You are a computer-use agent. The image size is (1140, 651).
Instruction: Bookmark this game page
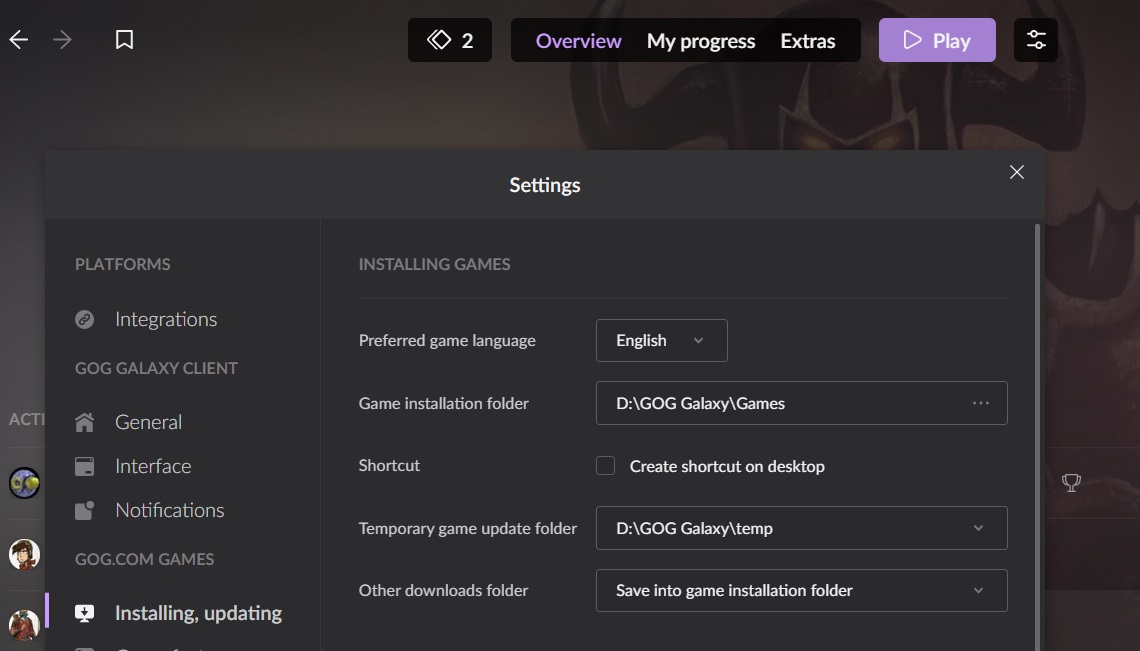click(124, 40)
